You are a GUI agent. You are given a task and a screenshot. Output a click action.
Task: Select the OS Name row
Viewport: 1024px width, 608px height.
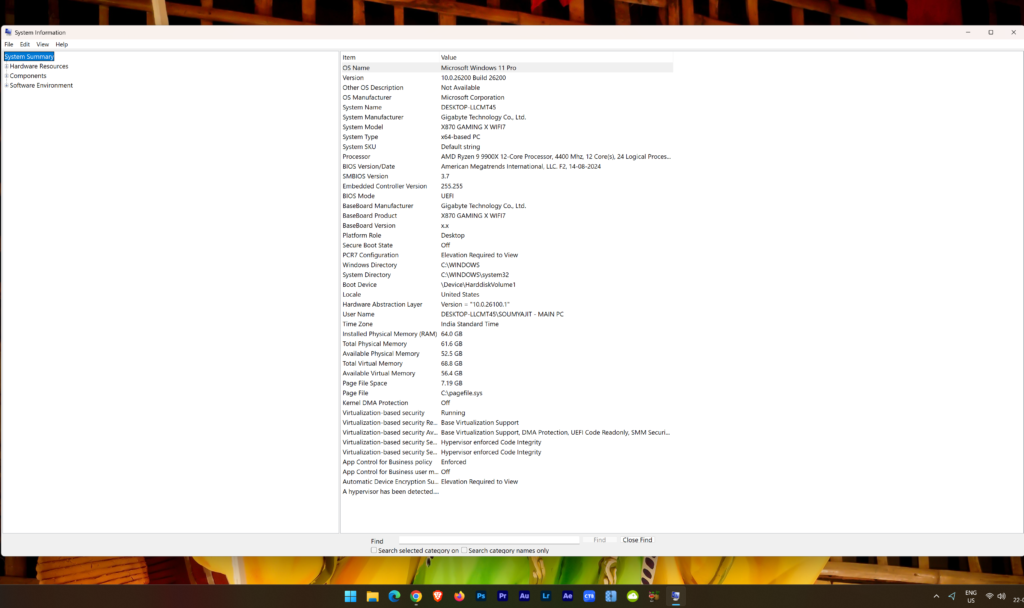click(507, 68)
